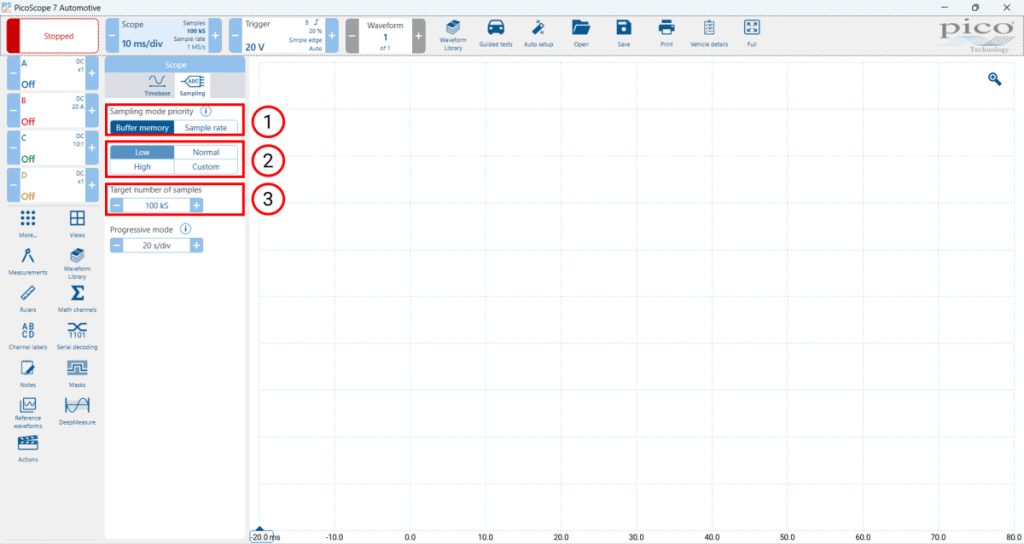Click the Open folder icon

coord(581,33)
